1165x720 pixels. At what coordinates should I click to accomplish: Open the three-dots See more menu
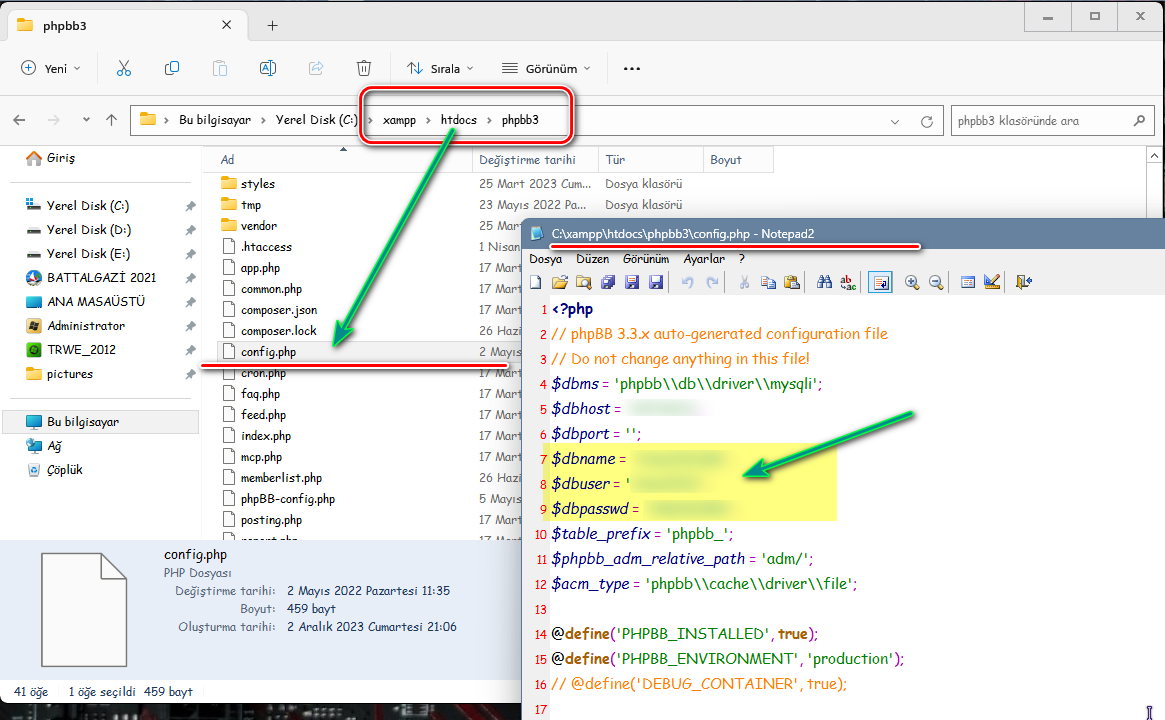pos(632,68)
